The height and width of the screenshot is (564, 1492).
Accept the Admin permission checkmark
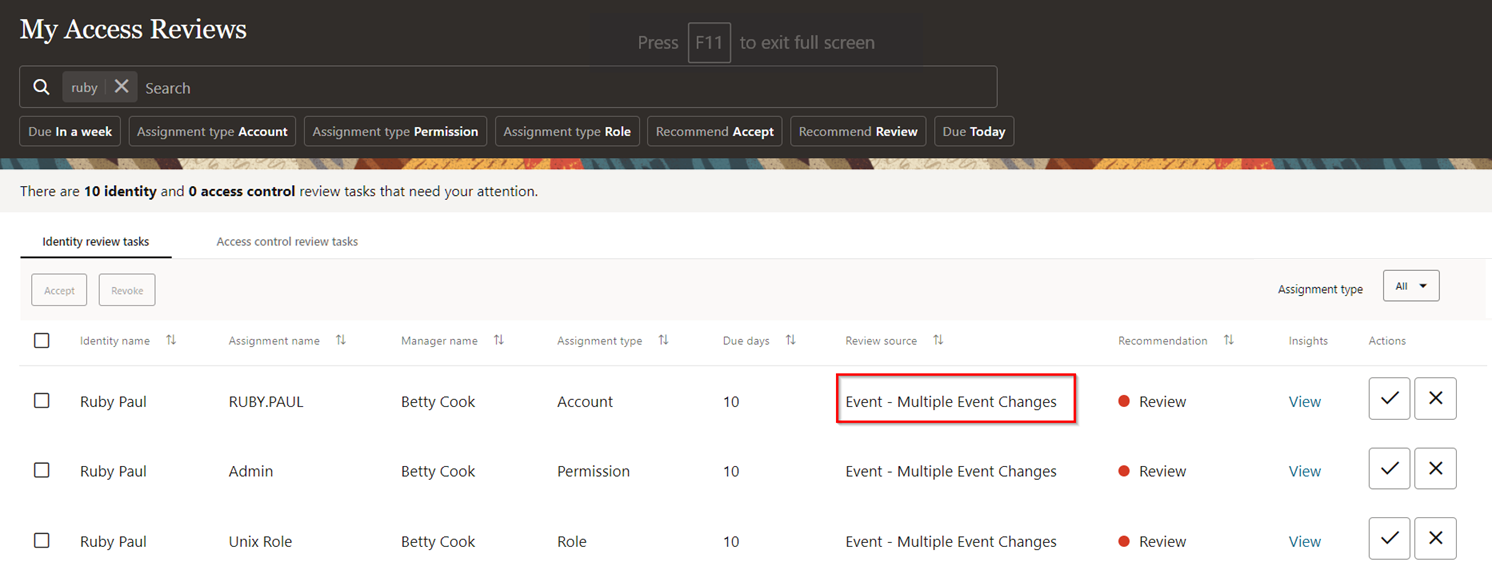pos(1389,468)
